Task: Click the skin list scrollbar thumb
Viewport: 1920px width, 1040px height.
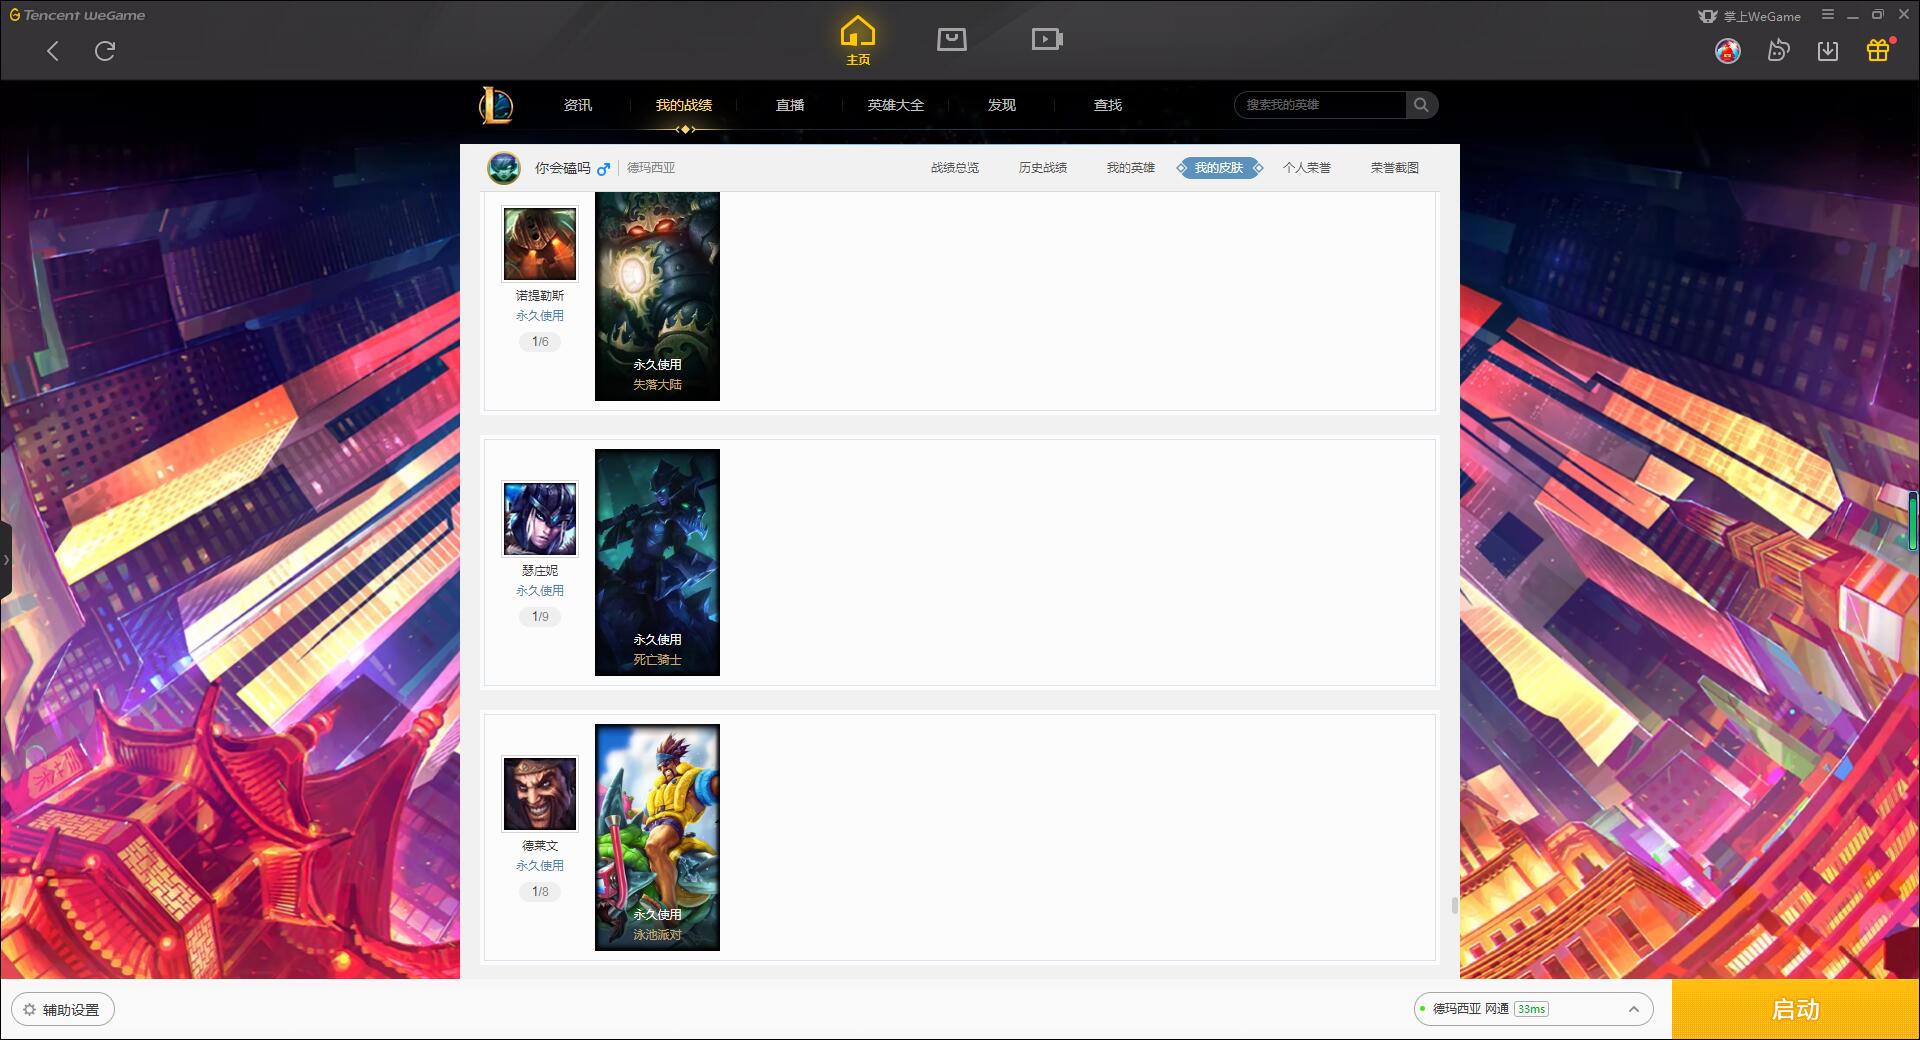Action: [1454, 905]
